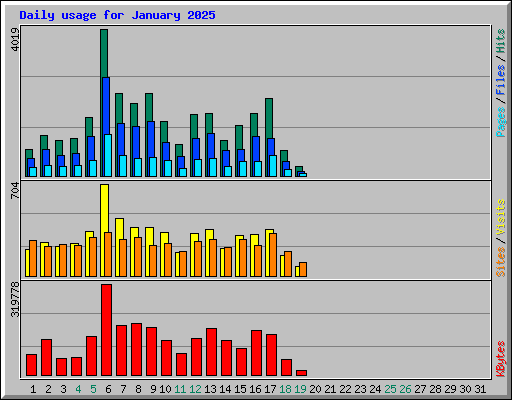Click the red KBytes bar for day 13
The image size is (512, 400).
[x=211, y=352]
